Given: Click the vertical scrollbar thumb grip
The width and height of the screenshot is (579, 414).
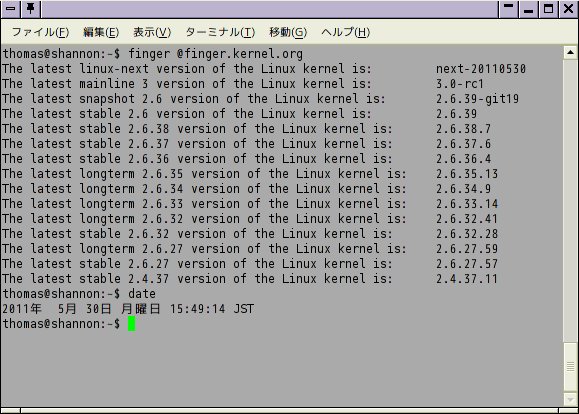Looking at the screenshot, I should (570, 366).
